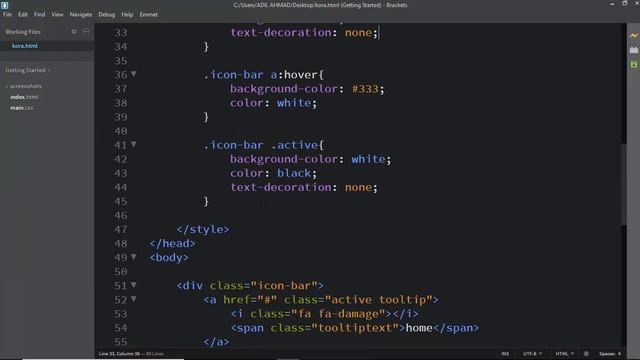This screenshot has height=360, width=640.
Task: Click text-decoration property on line 33
Action: [x=281, y=32]
